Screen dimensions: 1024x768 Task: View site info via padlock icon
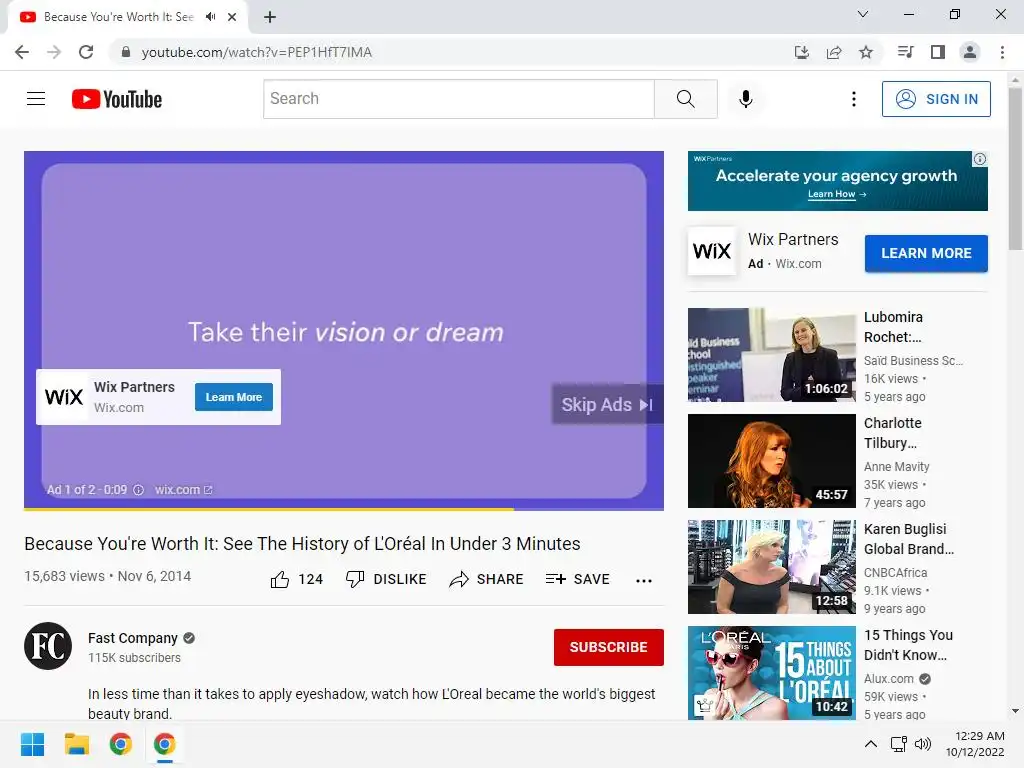coord(126,52)
